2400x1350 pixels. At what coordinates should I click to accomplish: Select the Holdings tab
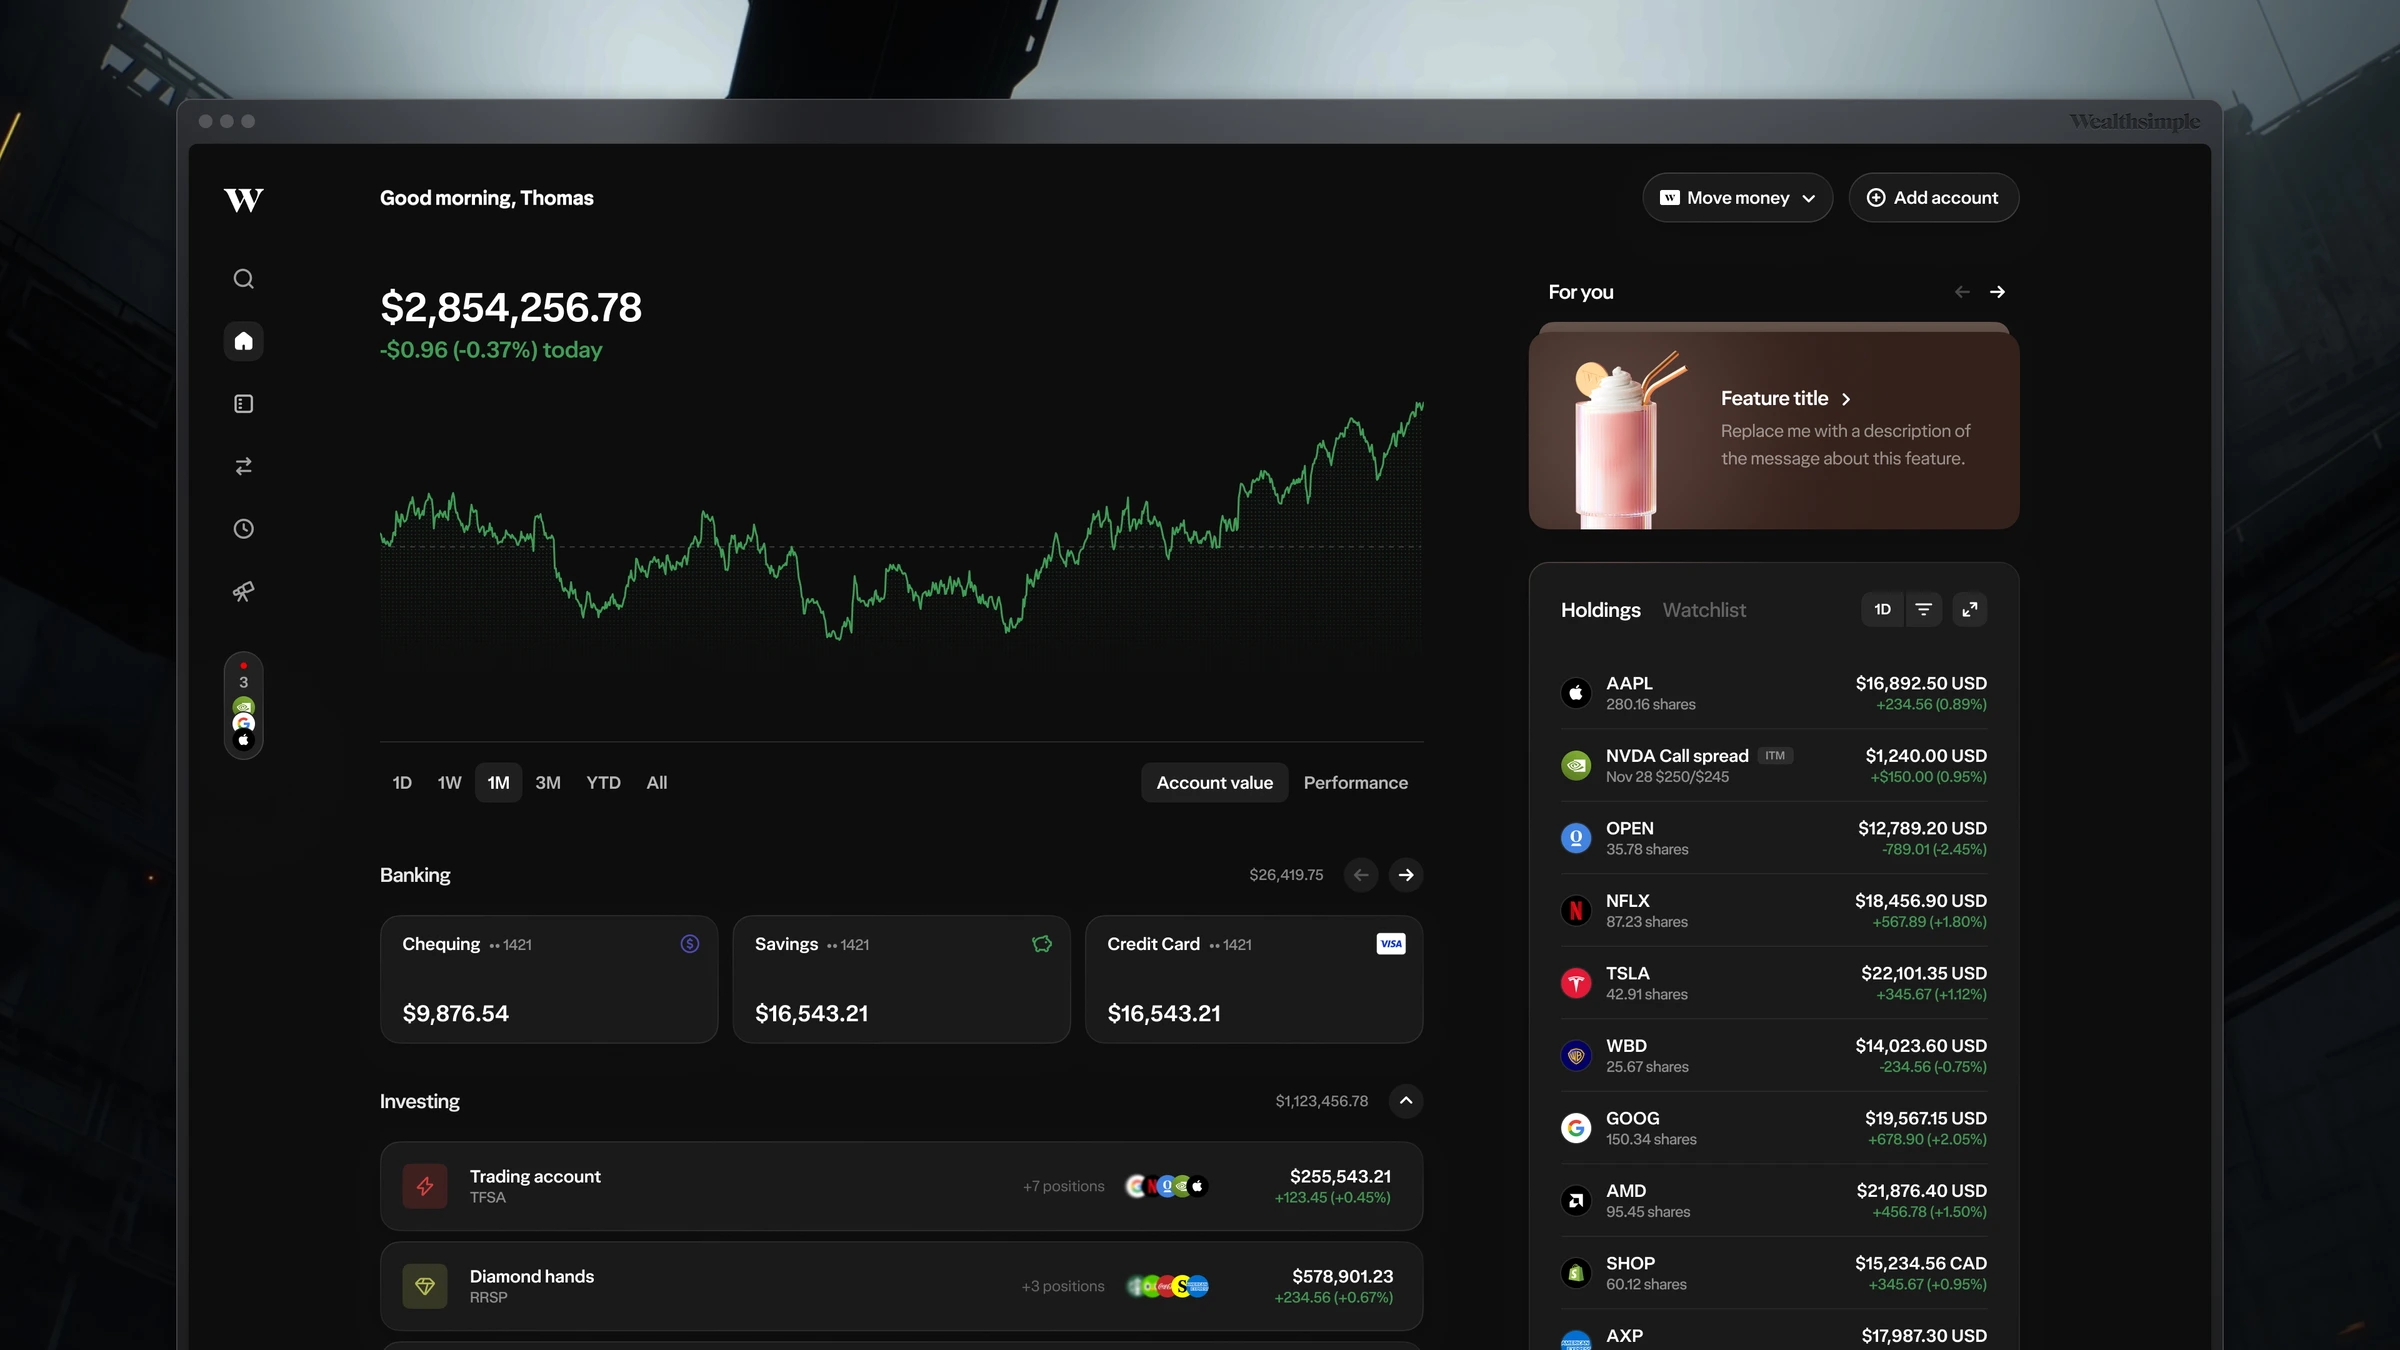click(x=1601, y=610)
